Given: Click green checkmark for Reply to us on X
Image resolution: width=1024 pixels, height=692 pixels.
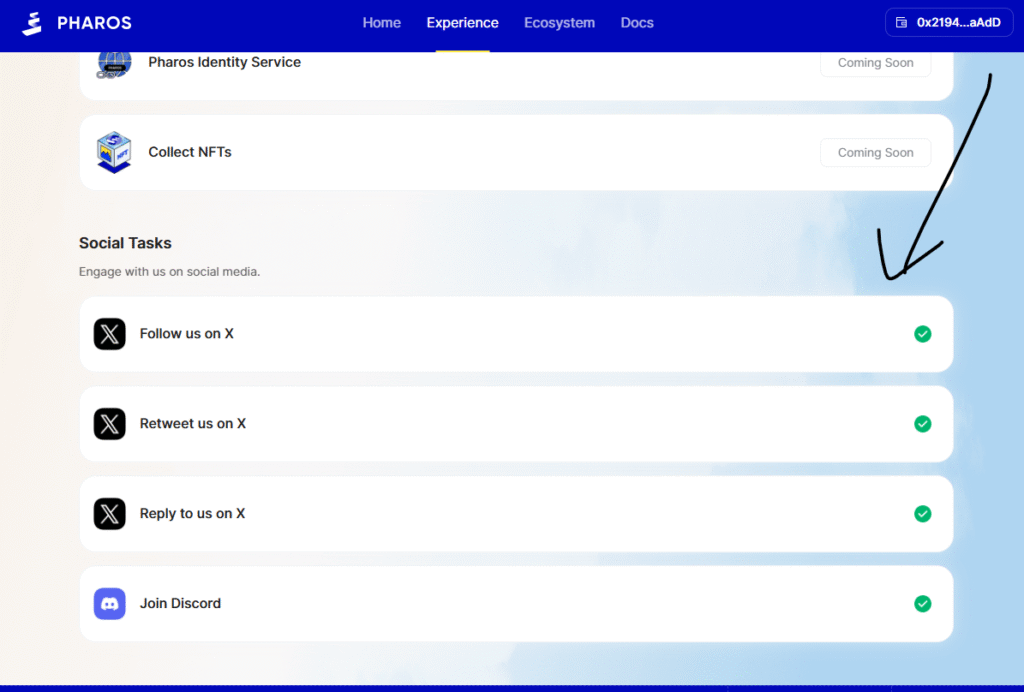Looking at the screenshot, I should click(923, 514).
